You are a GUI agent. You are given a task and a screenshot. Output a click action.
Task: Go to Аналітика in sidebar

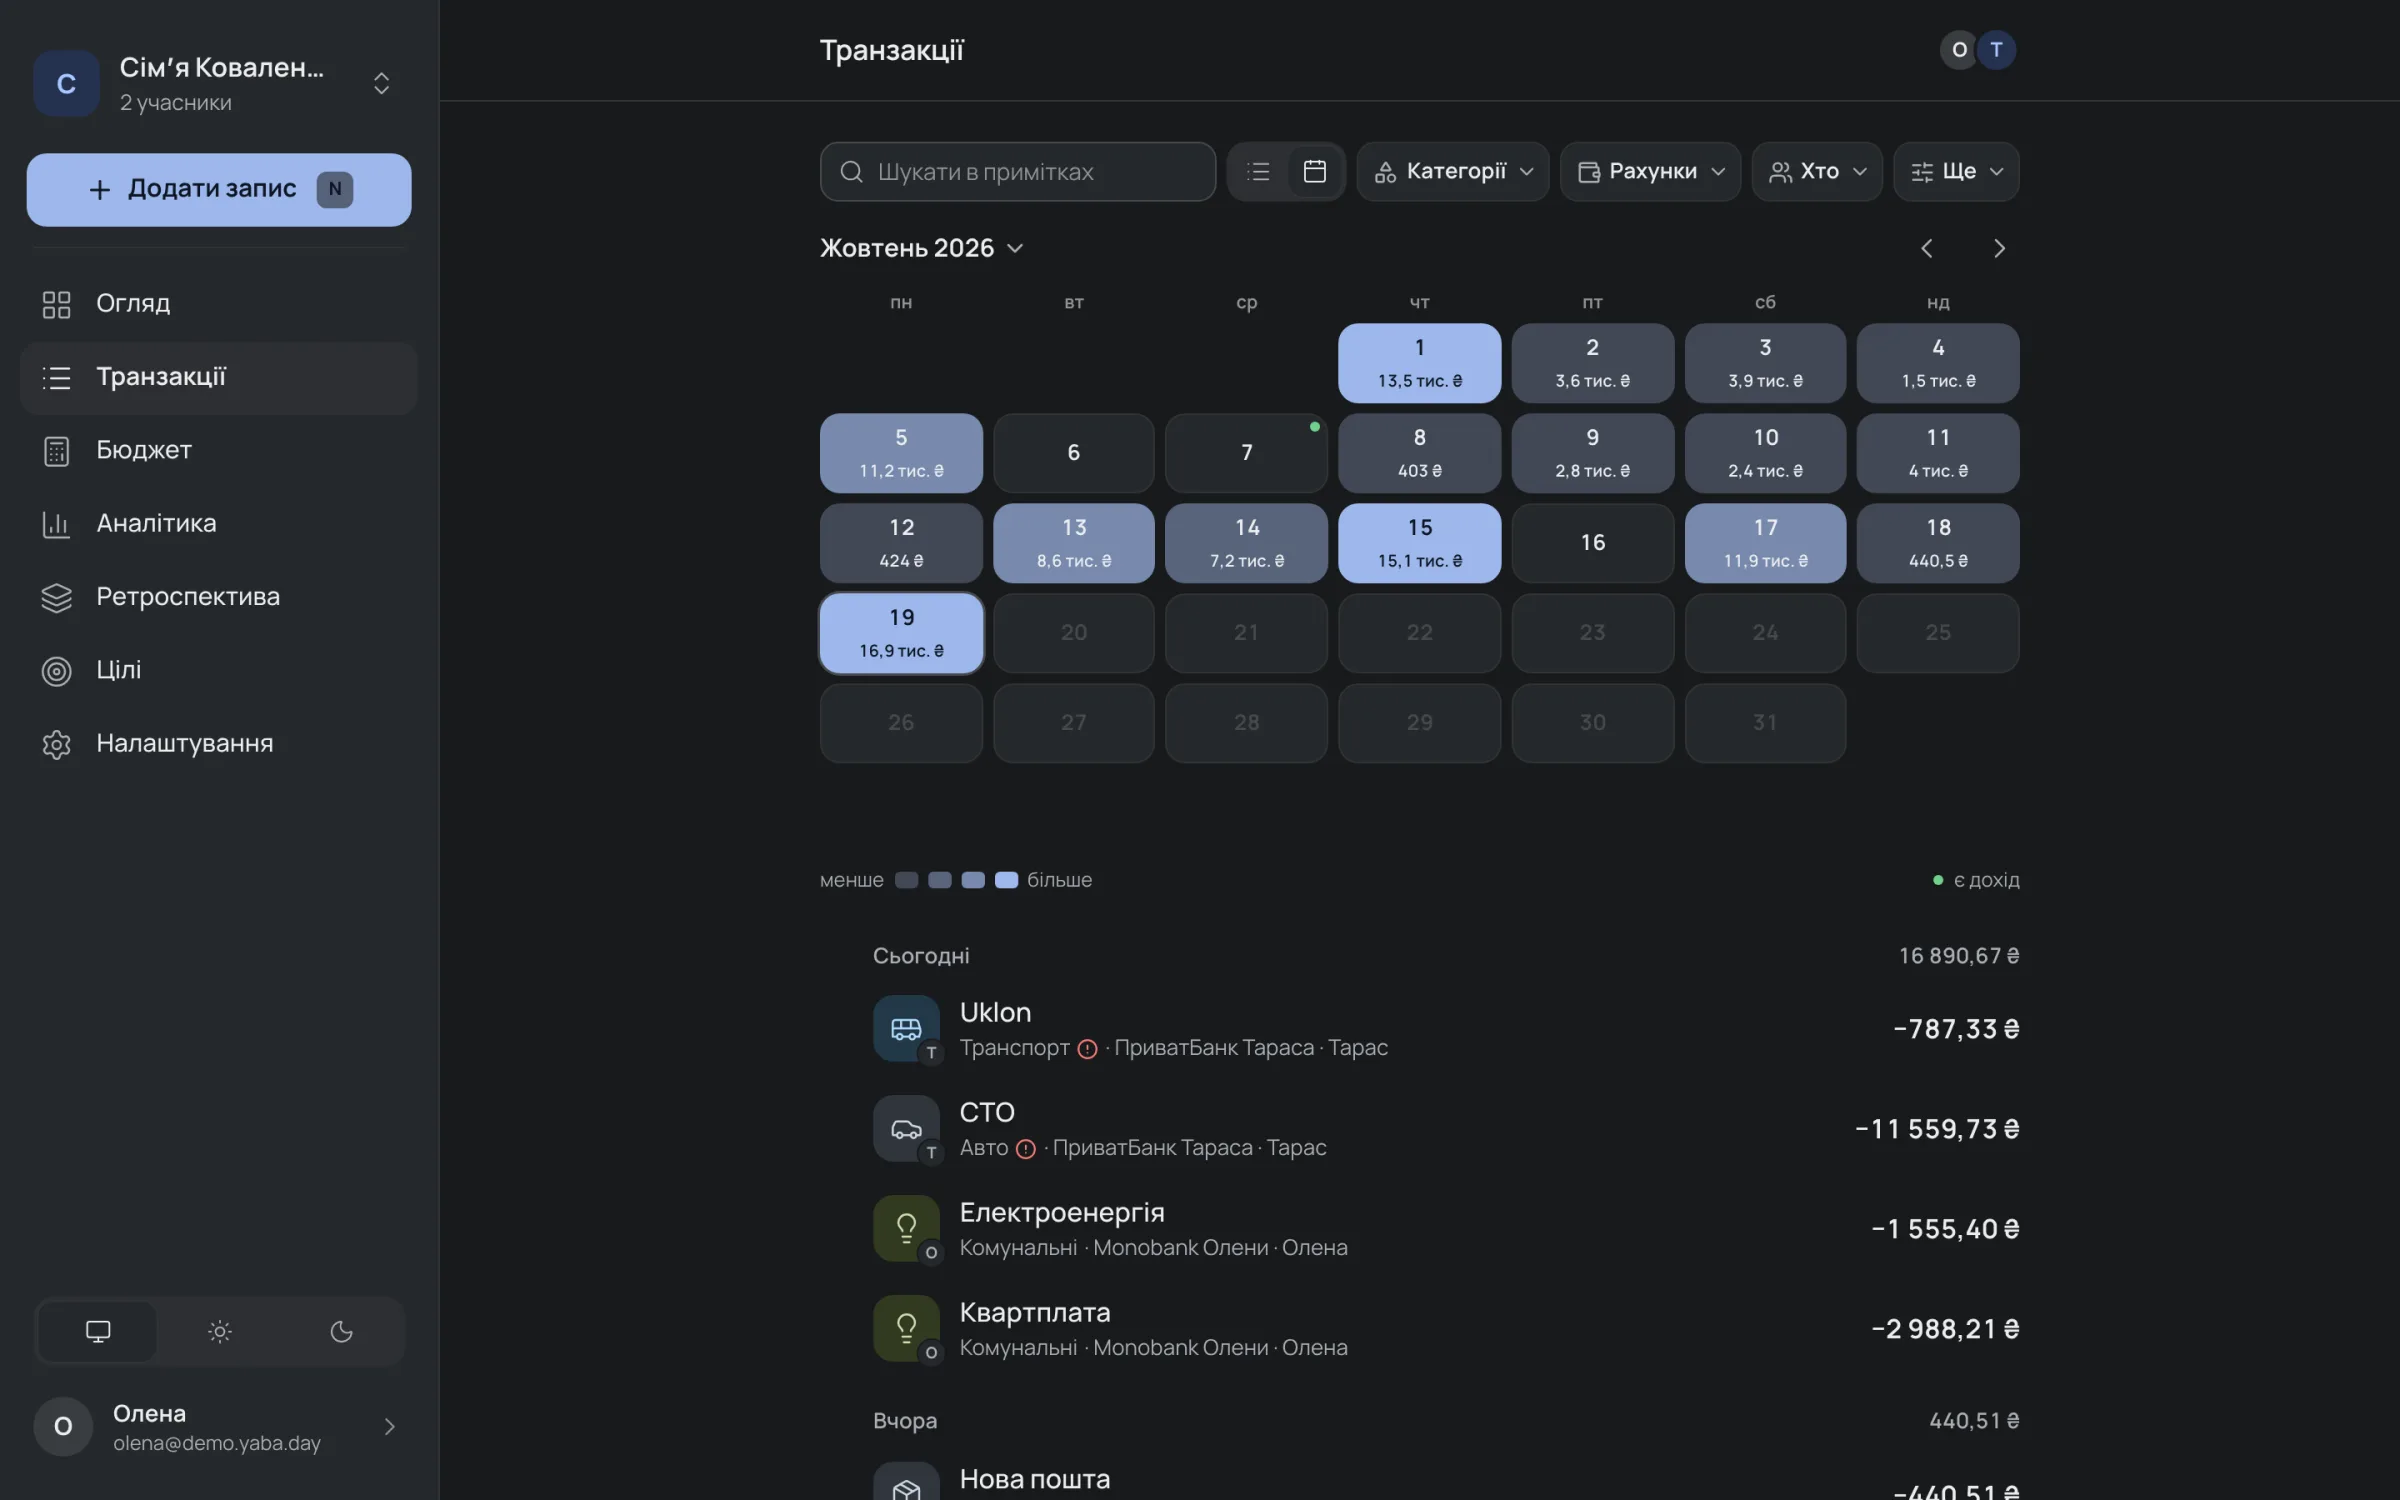point(218,523)
